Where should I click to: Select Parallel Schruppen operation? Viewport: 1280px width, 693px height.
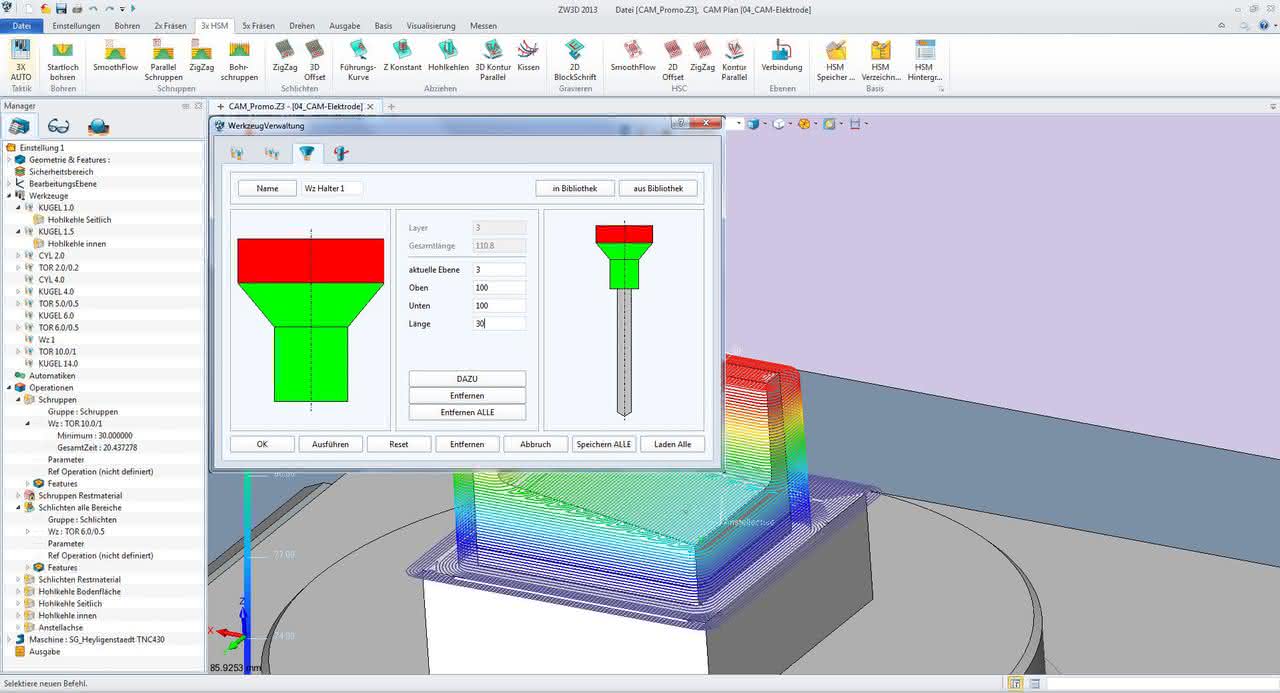click(x=163, y=60)
